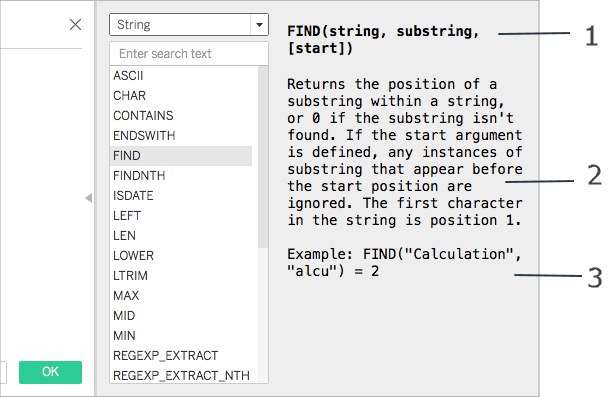Select the LOWER function
This screenshot has height=397, width=611.
tap(133, 256)
